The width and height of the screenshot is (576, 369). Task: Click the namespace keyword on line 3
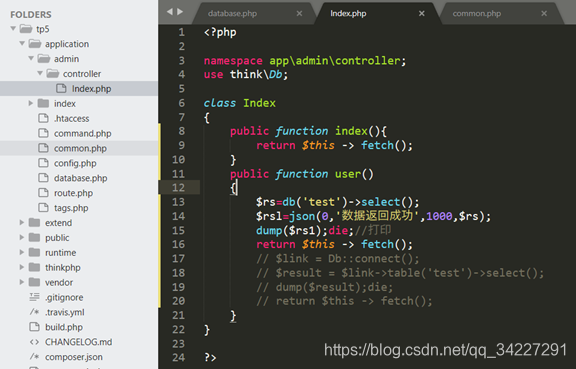[x=233, y=61]
